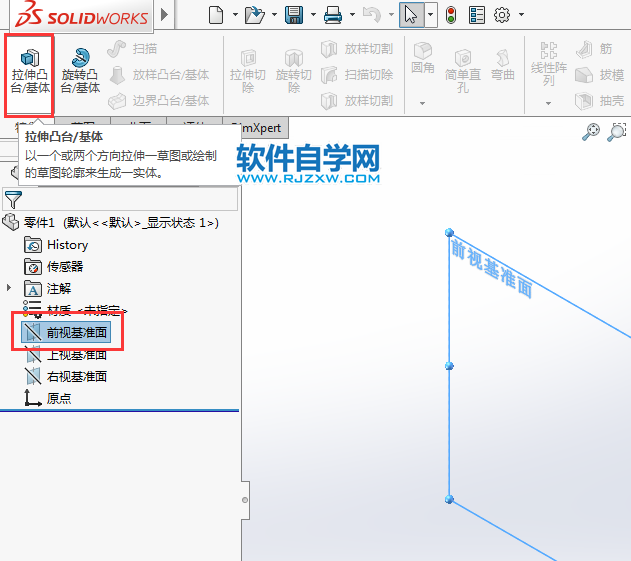
Task: Click the Front Plane label in viewport
Action: click(x=491, y=268)
